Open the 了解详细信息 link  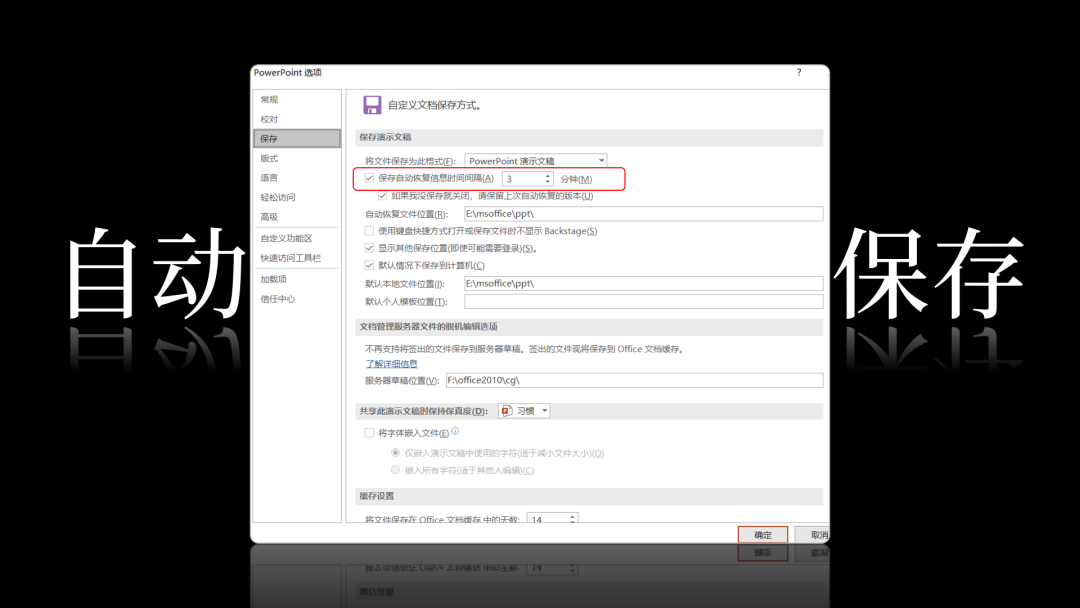(391, 364)
